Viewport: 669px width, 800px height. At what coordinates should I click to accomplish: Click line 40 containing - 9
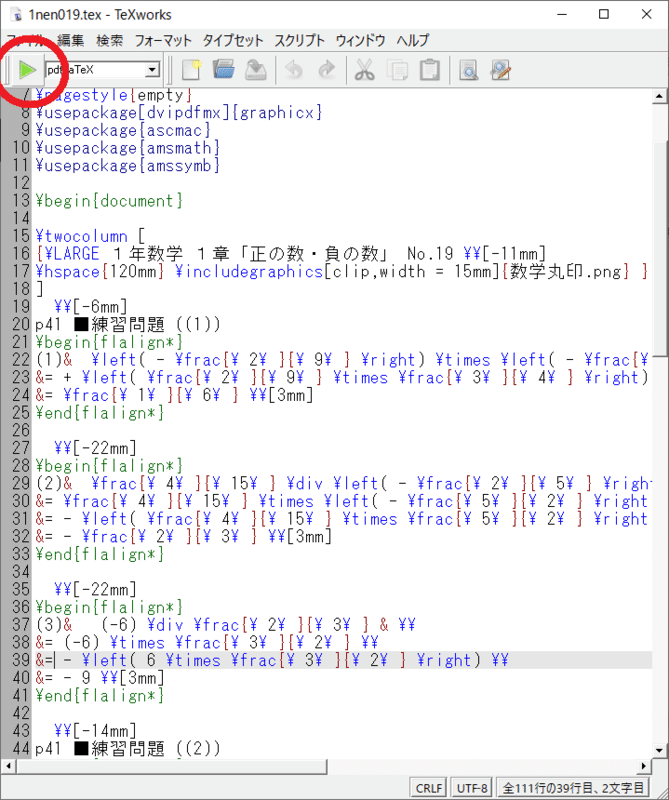[x=100, y=678]
